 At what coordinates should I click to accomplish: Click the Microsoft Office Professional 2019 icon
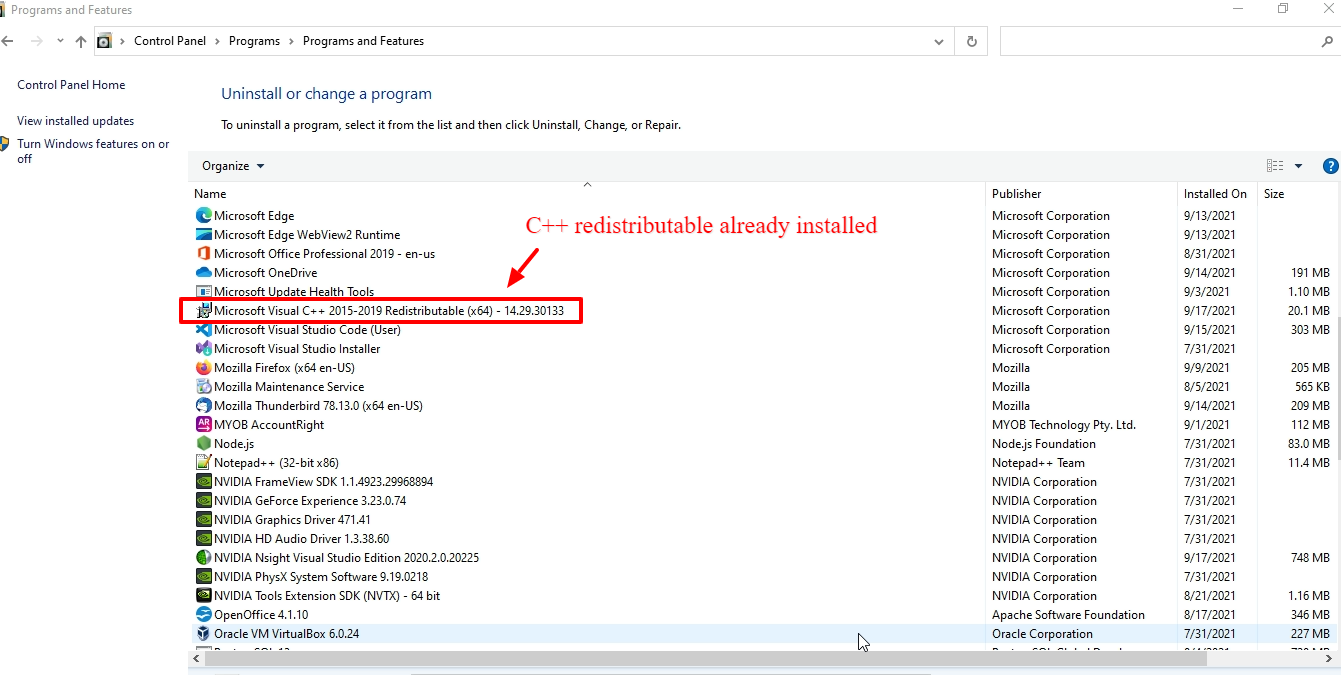tap(204, 253)
